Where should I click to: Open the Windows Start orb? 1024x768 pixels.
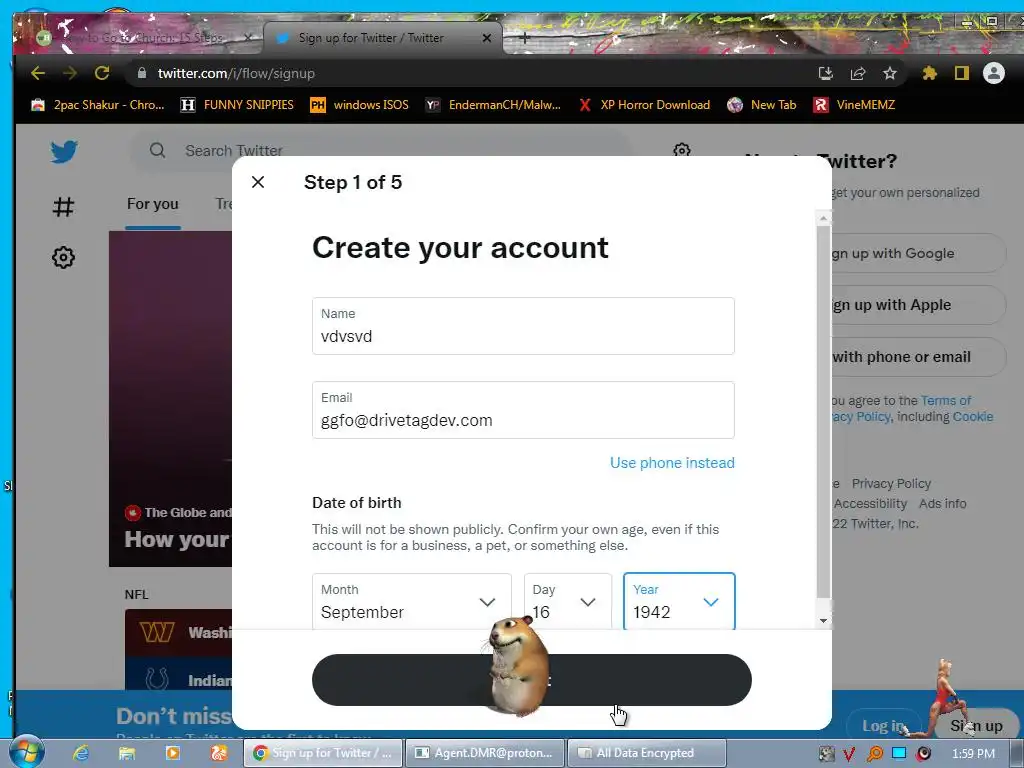point(27,752)
